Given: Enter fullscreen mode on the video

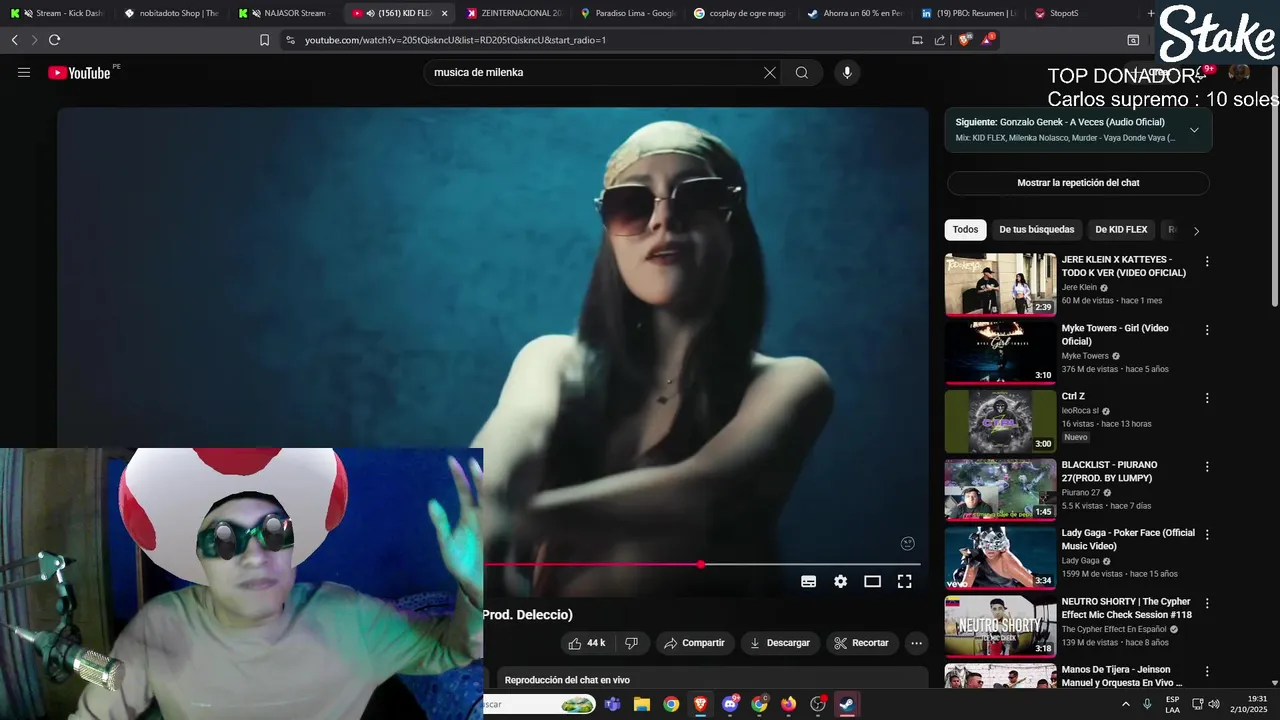Looking at the screenshot, I should (x=904, y=581).
